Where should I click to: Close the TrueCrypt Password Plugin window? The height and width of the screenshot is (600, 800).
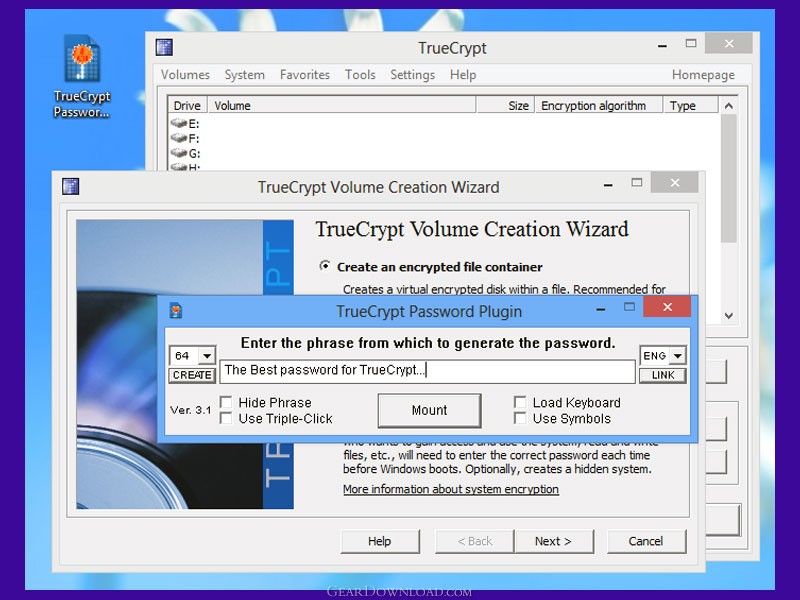667,307
